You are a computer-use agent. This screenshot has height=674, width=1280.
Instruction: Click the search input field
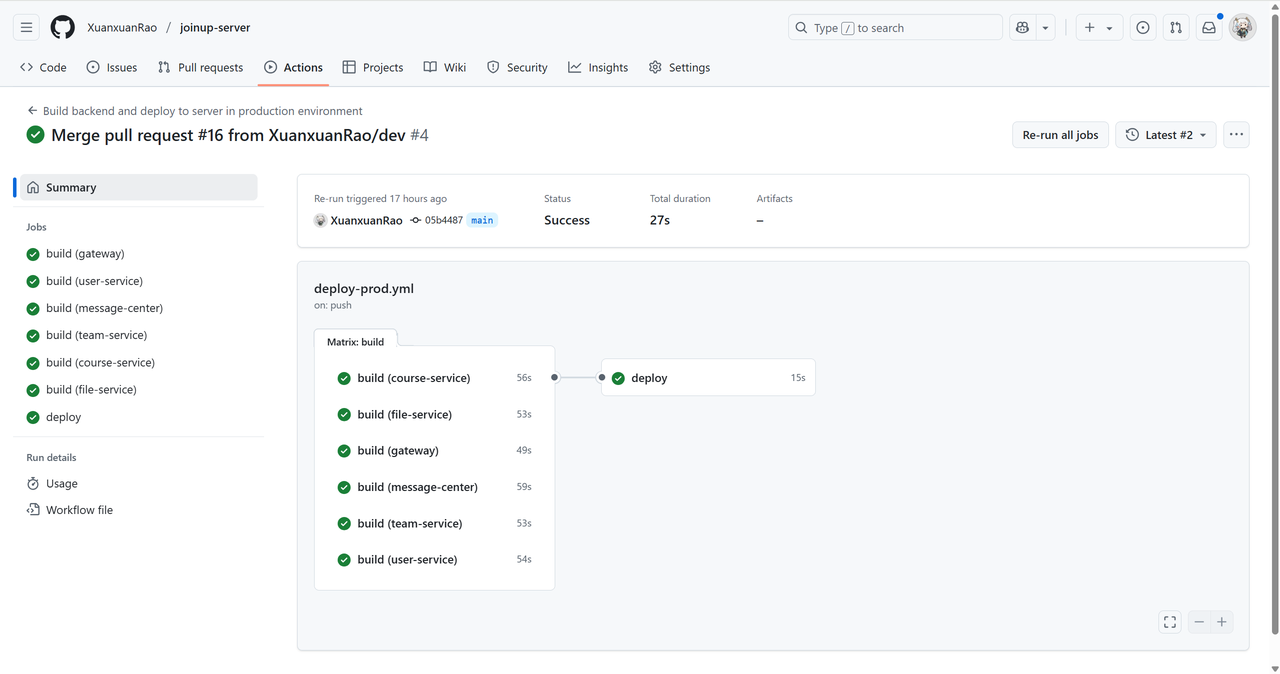point(895,28)
